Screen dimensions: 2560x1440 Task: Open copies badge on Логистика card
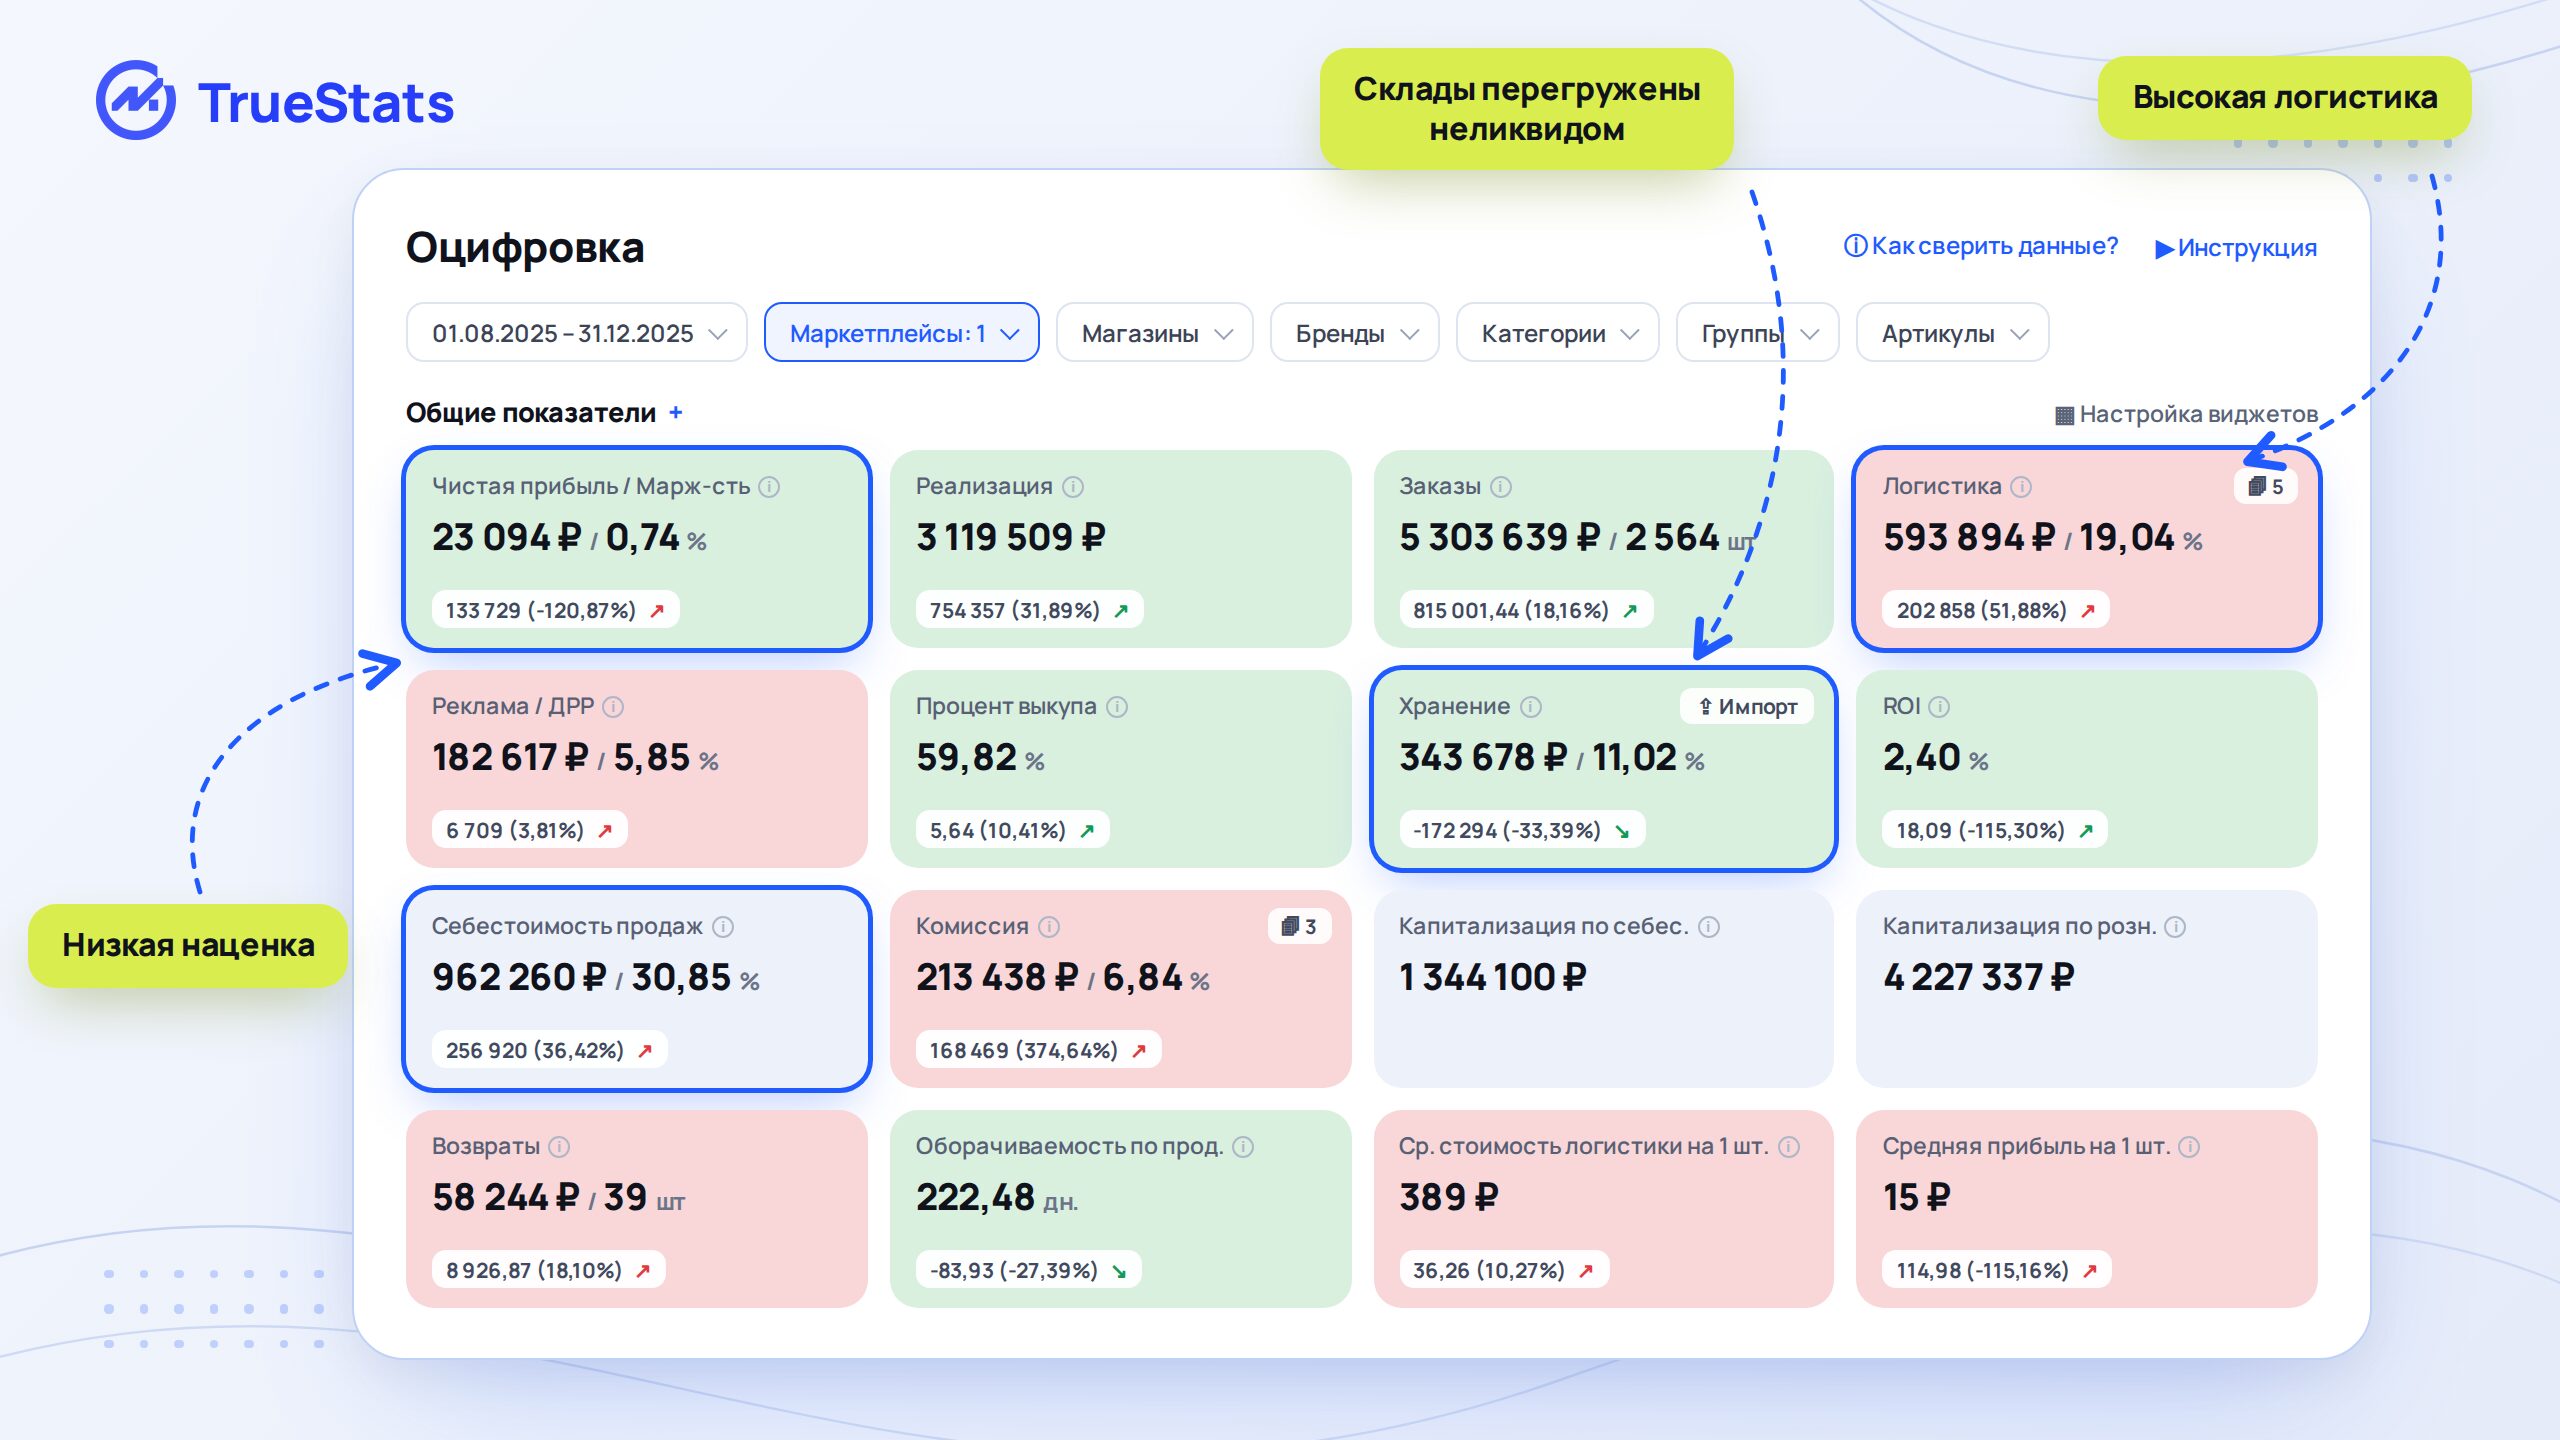(x=2266, y=487)
